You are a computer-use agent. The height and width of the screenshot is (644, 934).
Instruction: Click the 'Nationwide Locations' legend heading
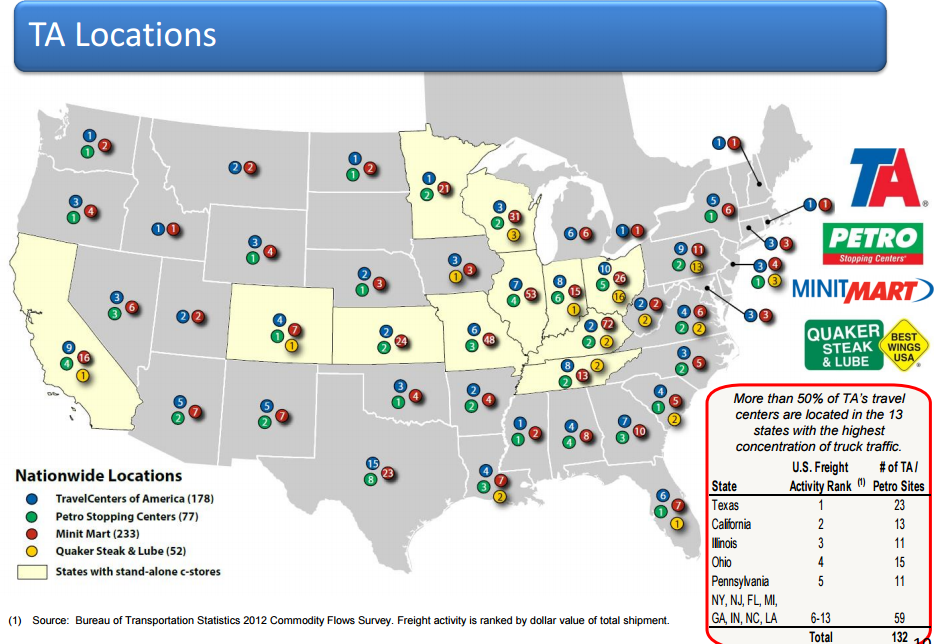tap(99, 475)
